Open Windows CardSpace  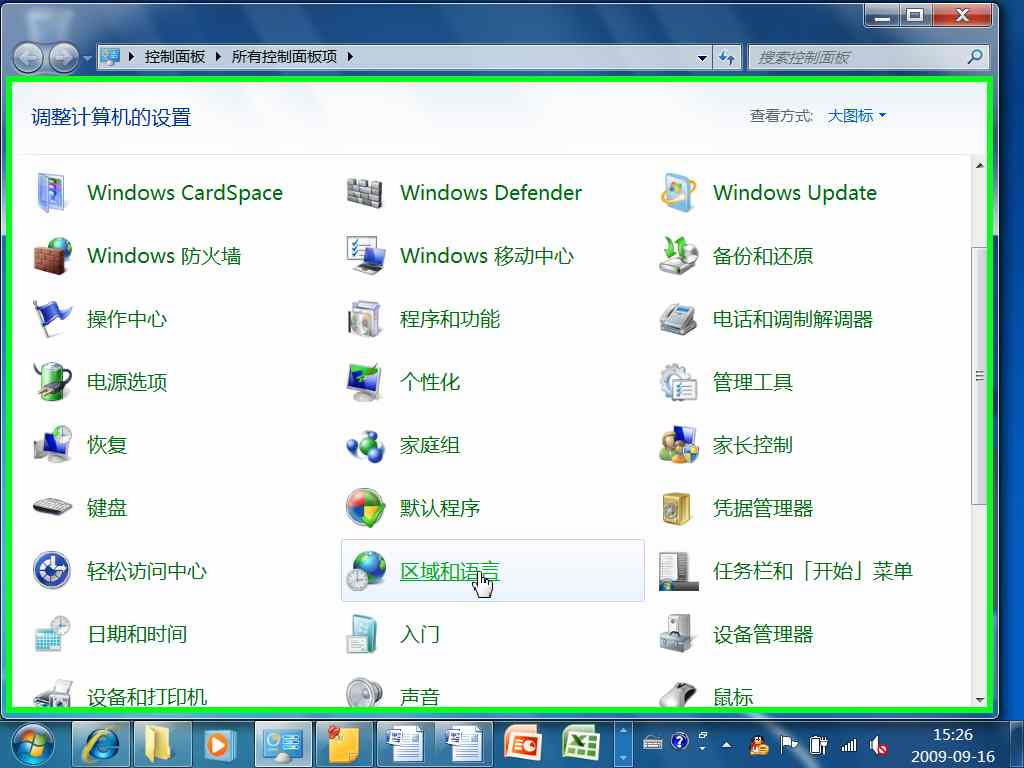click(159, 193)
